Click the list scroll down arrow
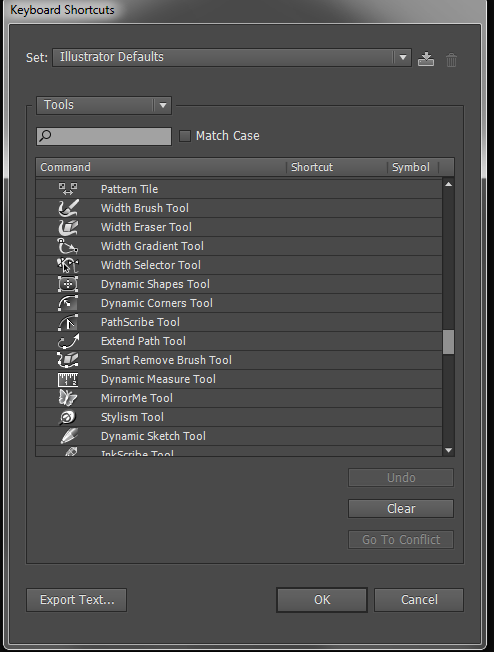Screen dimensions: 494x652 [x=448, y=450]
